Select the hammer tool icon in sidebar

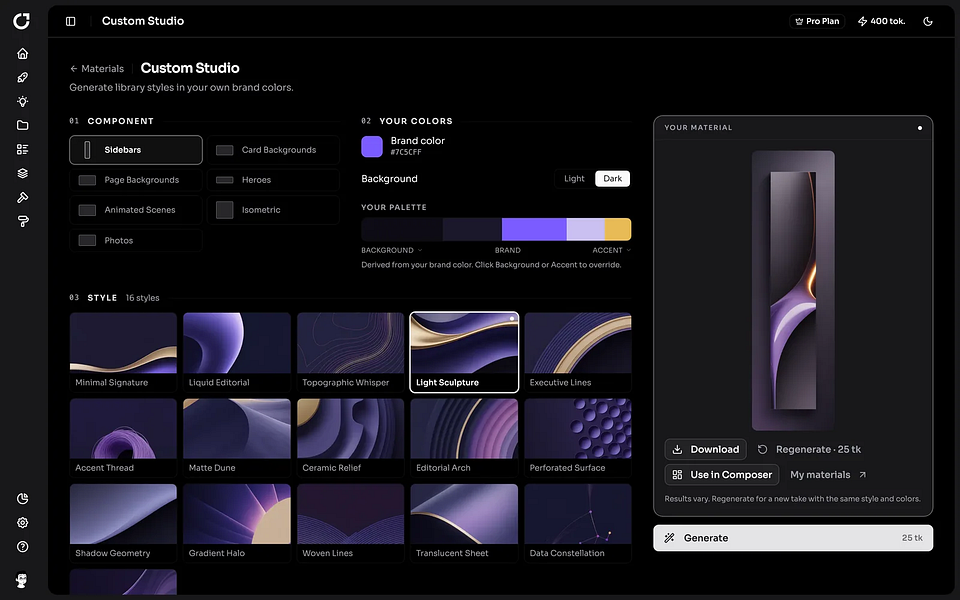(x=23, y=197)
